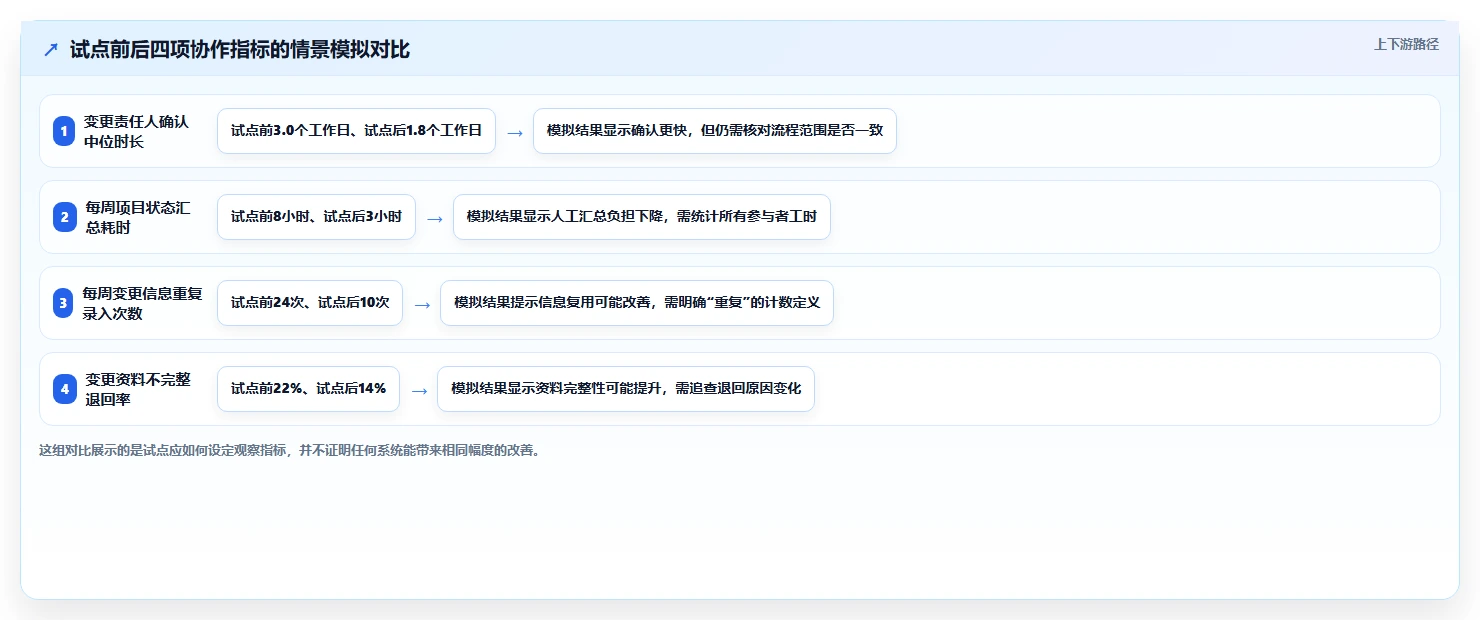Click the label 每周变更信息重复录入次数

pos(143,303)
